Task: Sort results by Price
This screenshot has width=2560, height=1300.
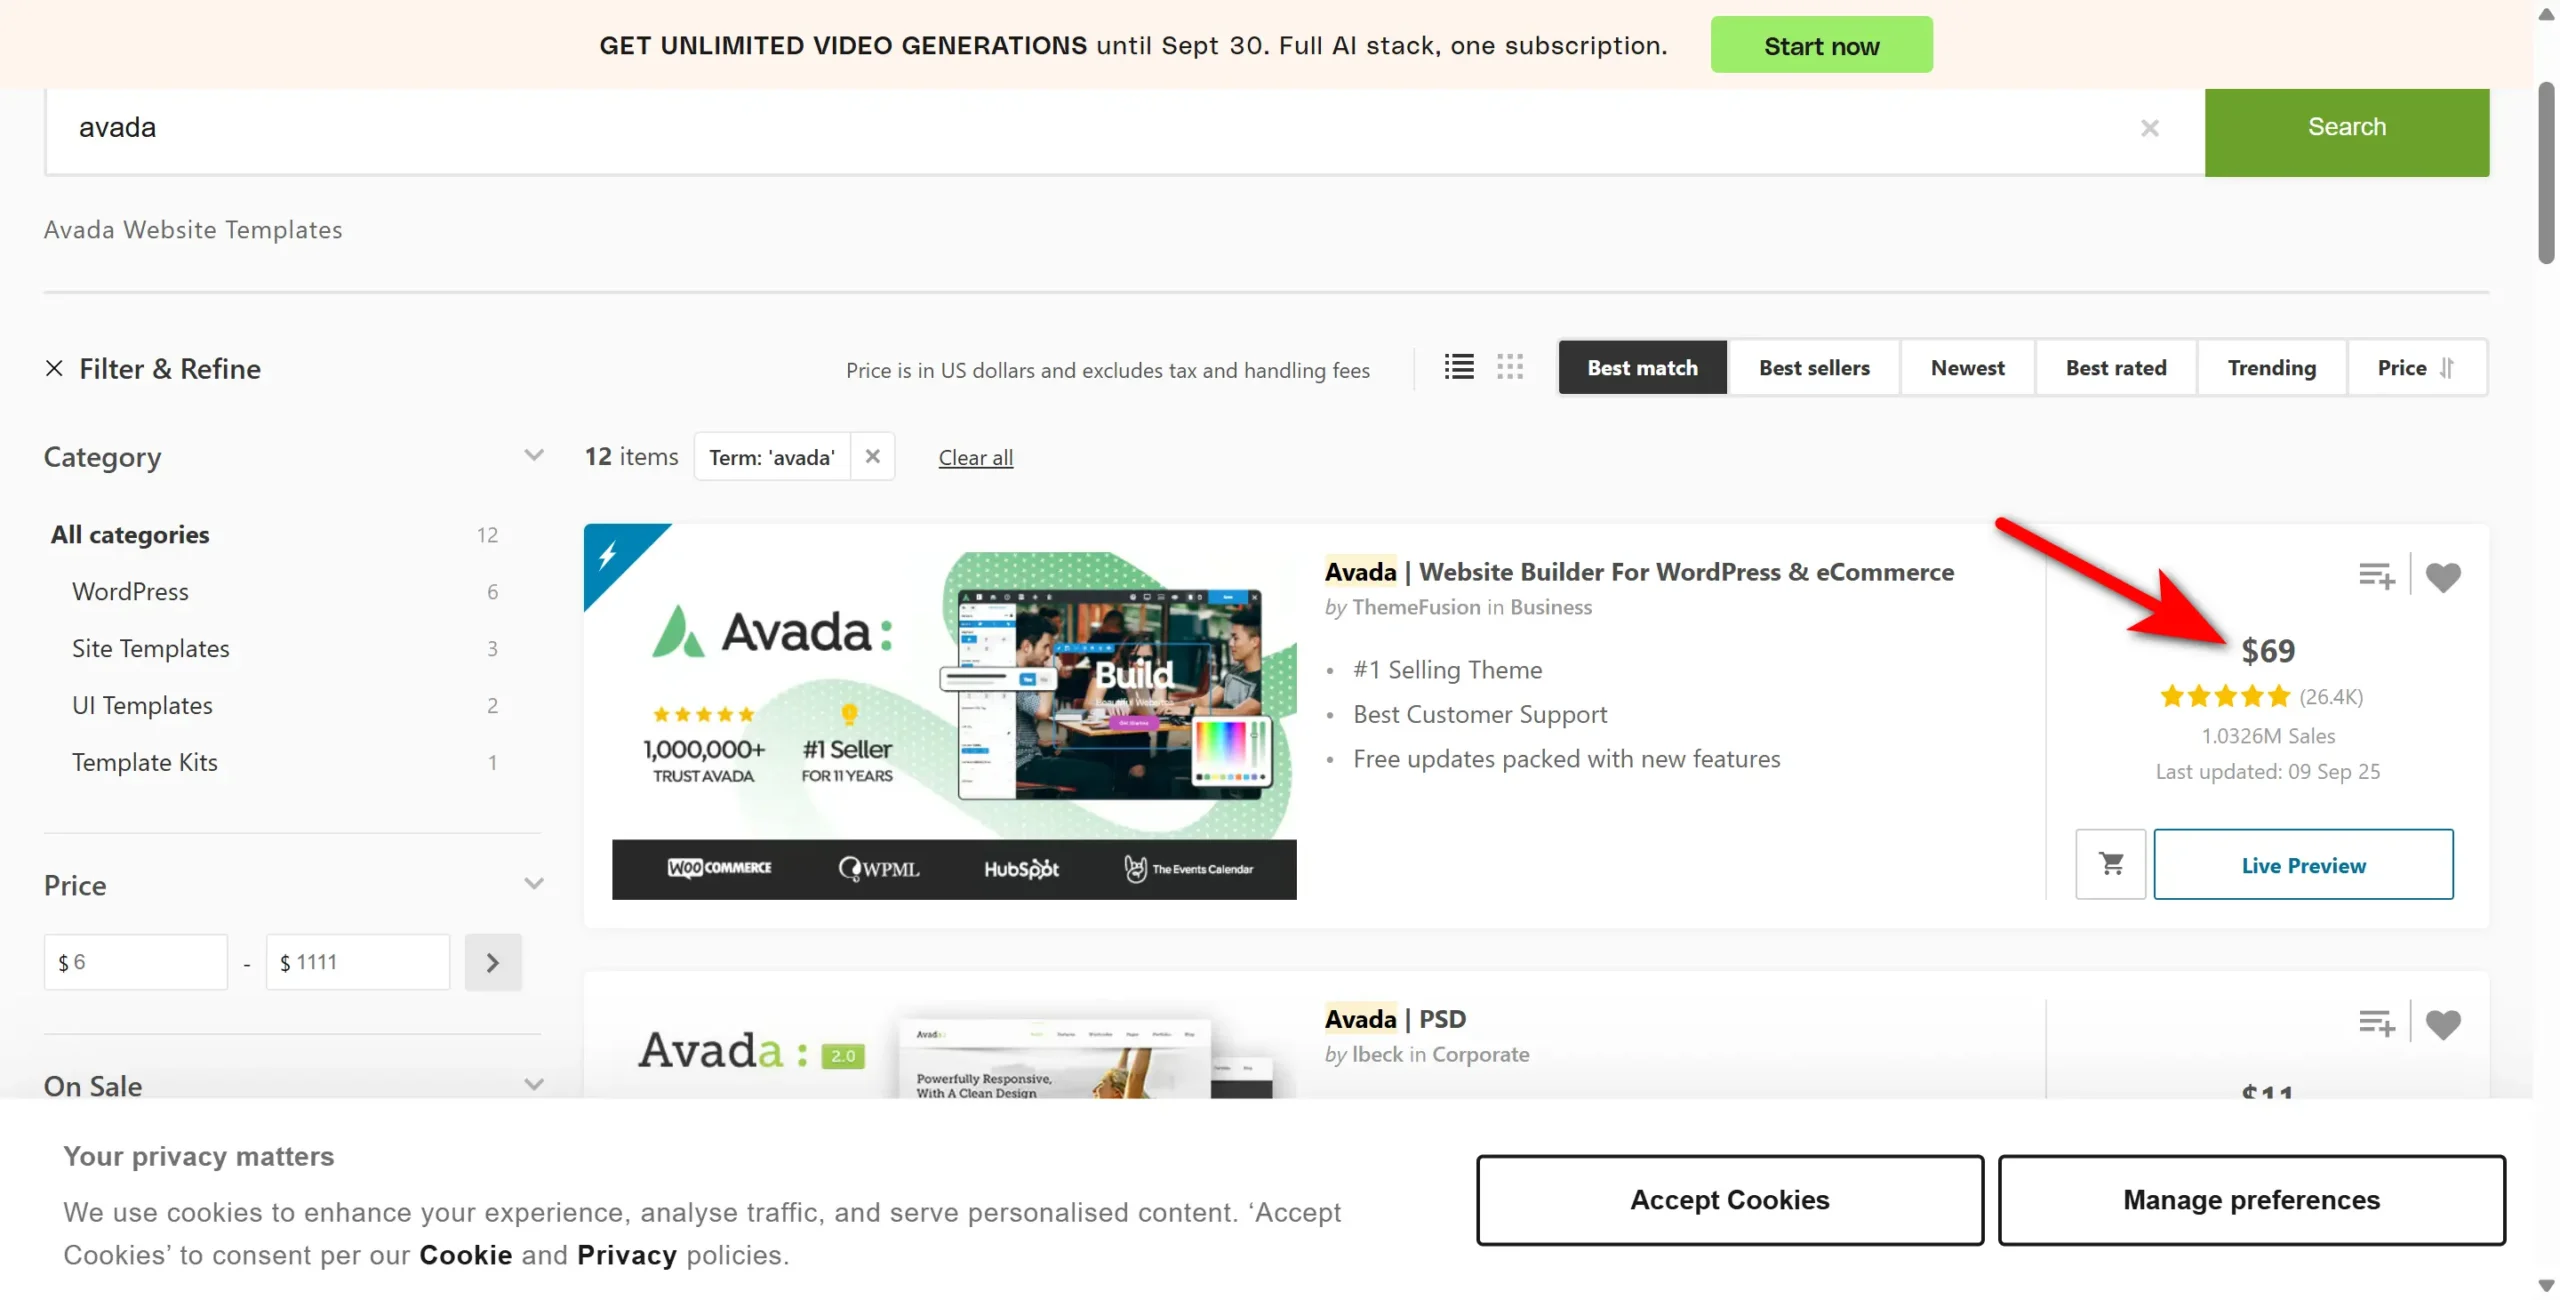Action: (2416, 367)
